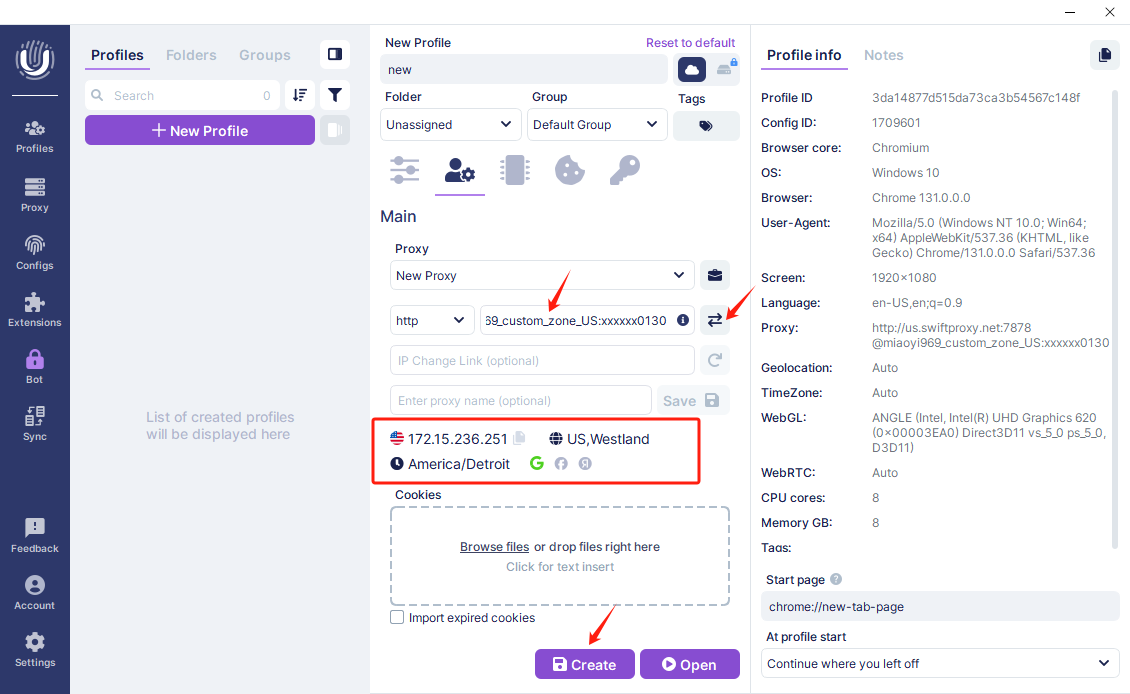Open the Default Group dropdown
Viewport: 1130px width, 694px height.
click(597, 125)
